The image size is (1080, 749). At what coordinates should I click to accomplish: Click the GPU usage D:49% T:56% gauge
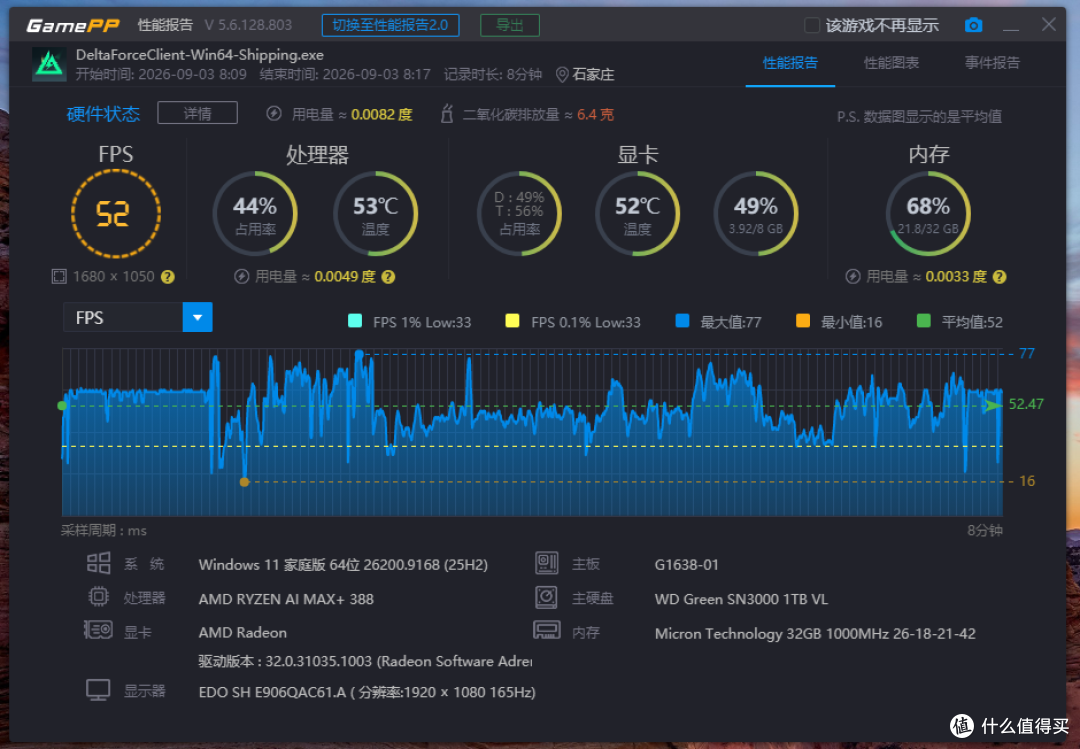click(x=519, y=214)
